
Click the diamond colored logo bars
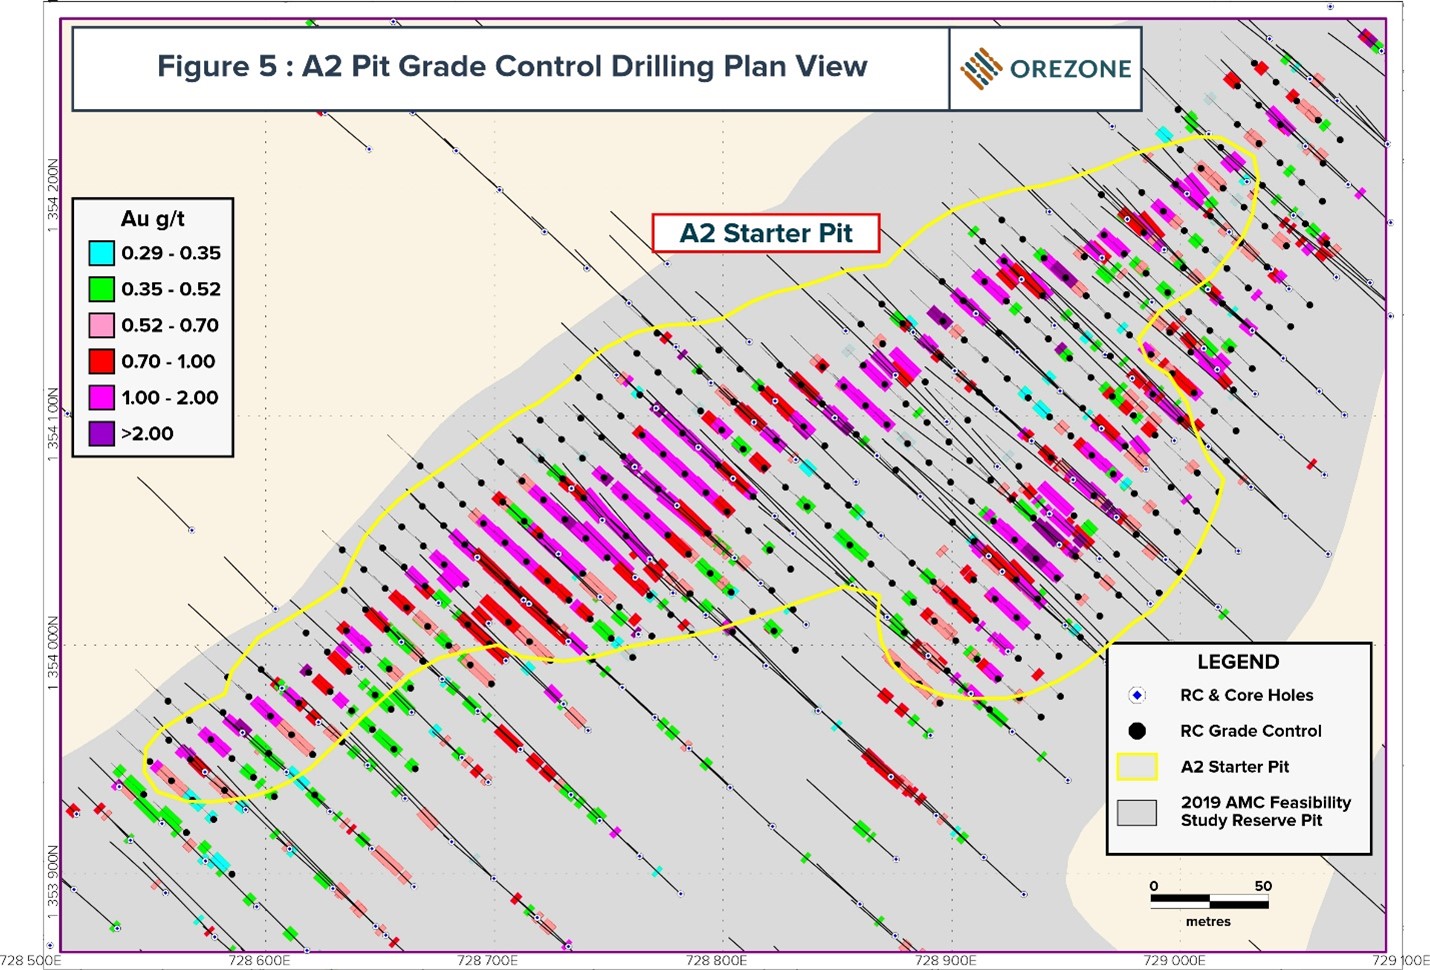pos(981,68)
